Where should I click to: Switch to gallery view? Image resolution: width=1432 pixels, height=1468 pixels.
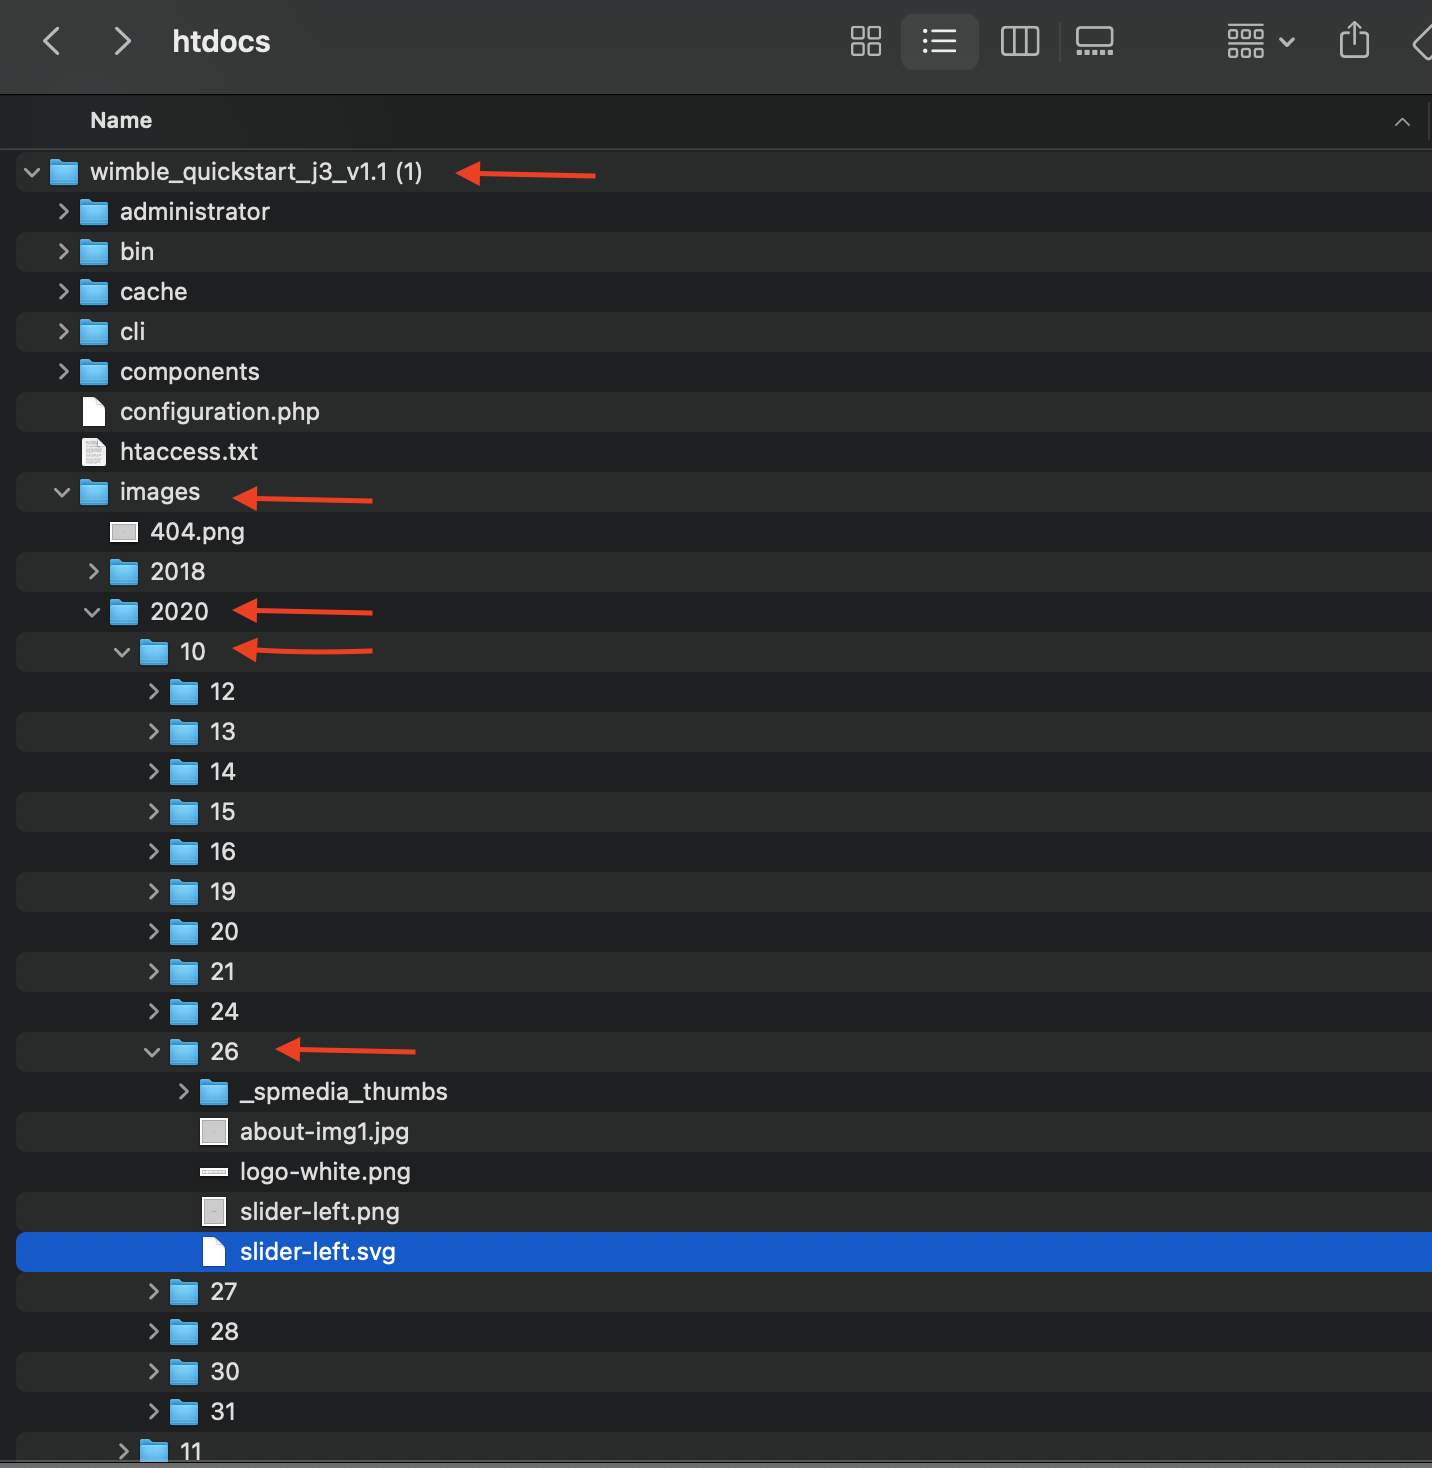(x=1094, y=41)
